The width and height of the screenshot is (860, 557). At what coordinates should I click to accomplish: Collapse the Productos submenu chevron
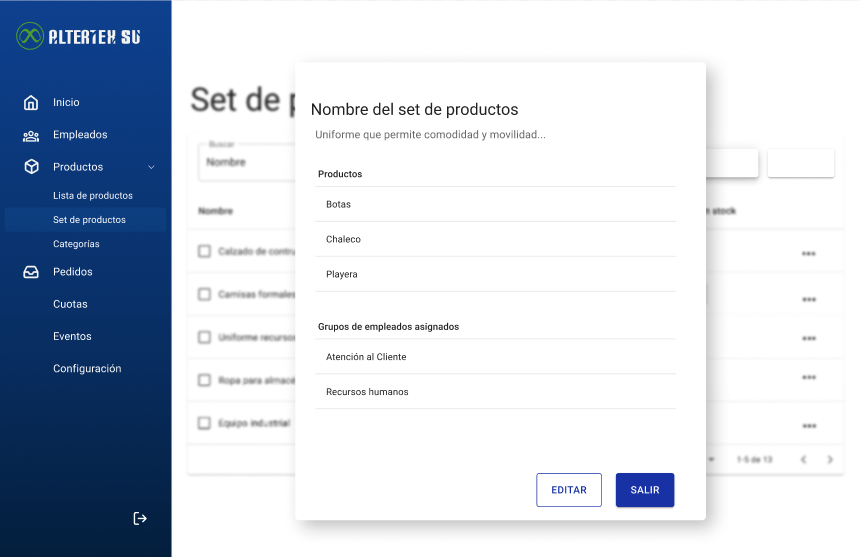[x=151, y=167]
